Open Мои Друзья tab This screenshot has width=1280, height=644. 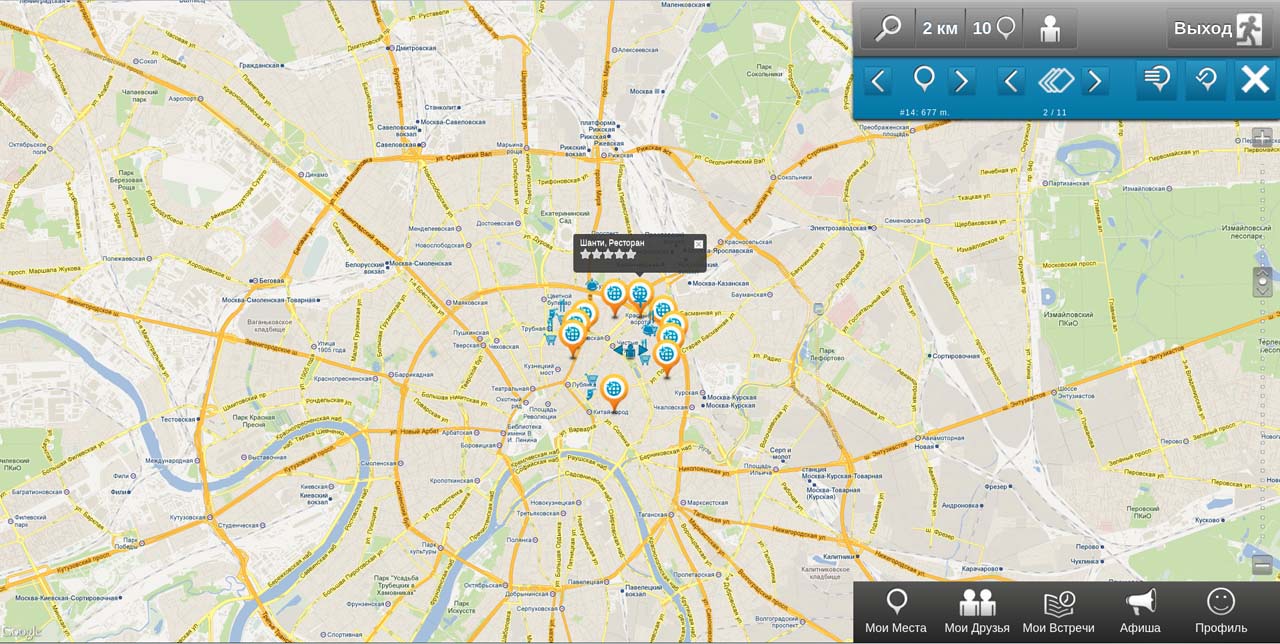pyautogui.click(x=977, y=612)
